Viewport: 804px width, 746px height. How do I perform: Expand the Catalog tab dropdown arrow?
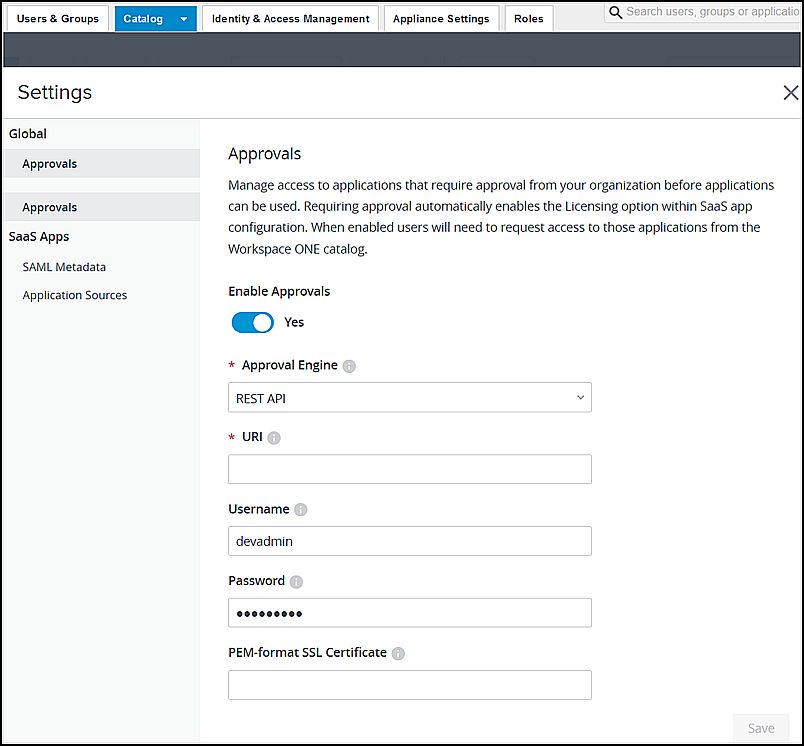pos(184,19)
